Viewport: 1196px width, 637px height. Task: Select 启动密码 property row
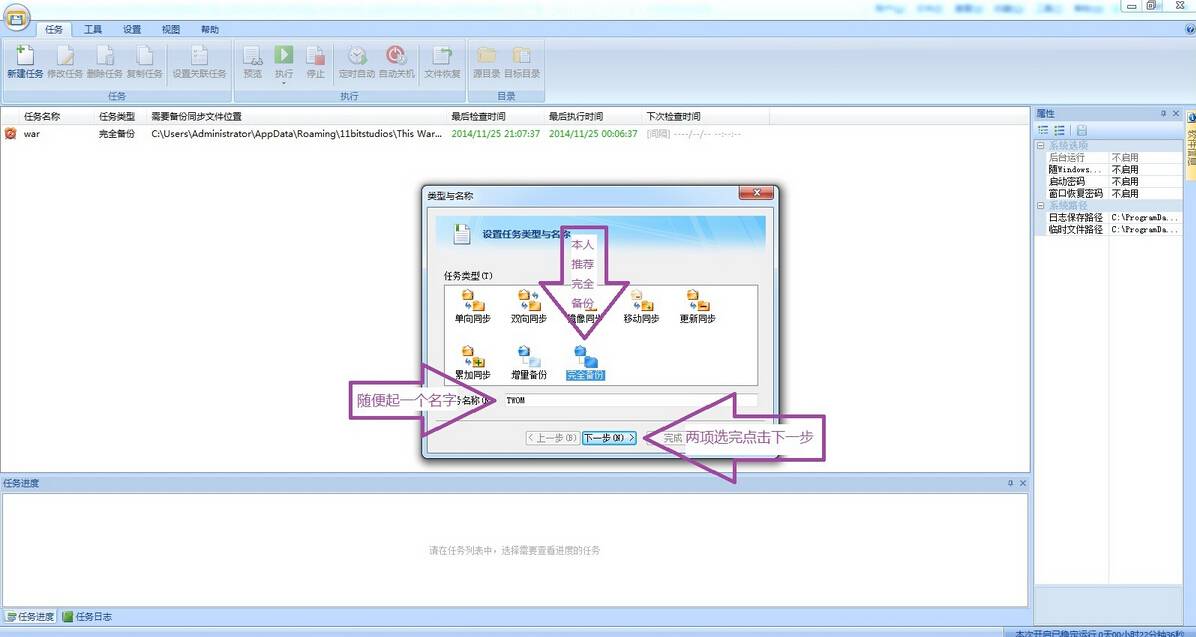click(1108, 182)
